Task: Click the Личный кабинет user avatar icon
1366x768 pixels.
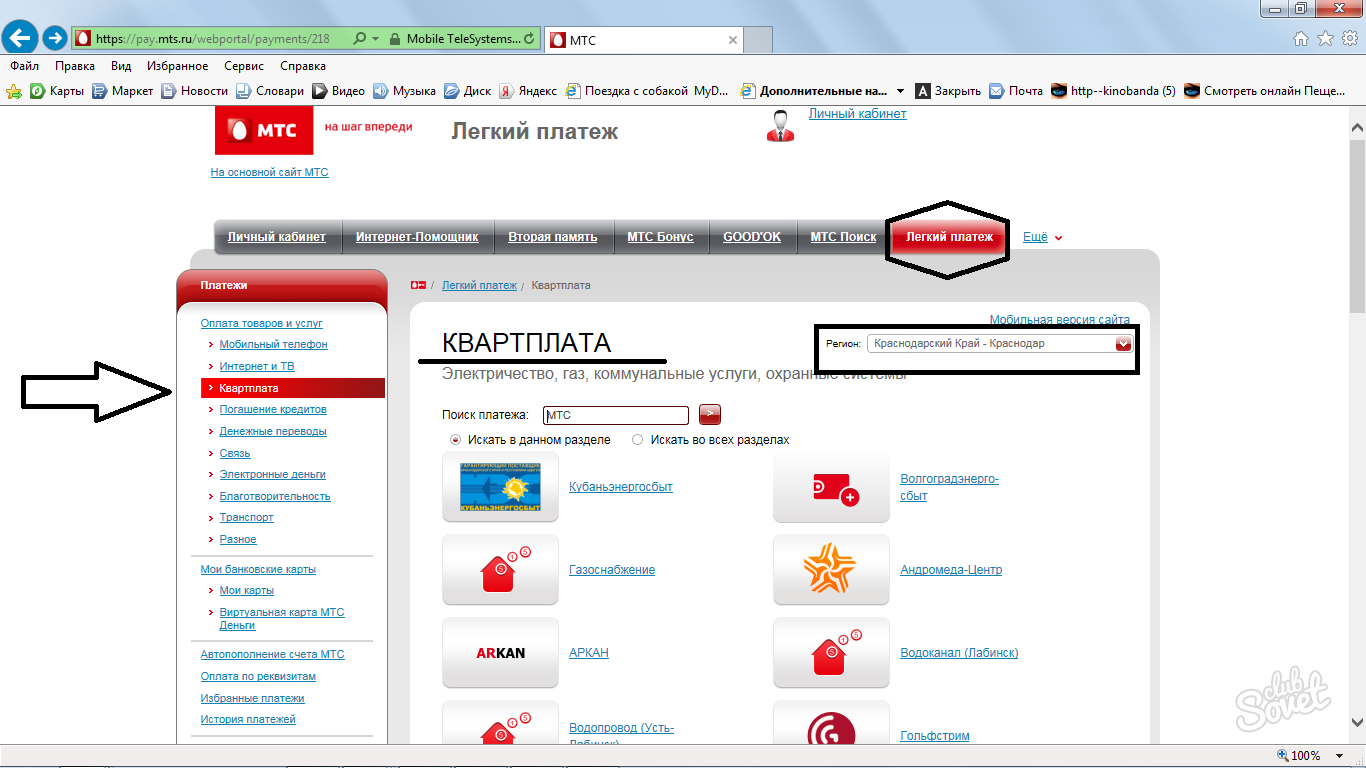Action: pyautogui.click(x=780, y=126)
